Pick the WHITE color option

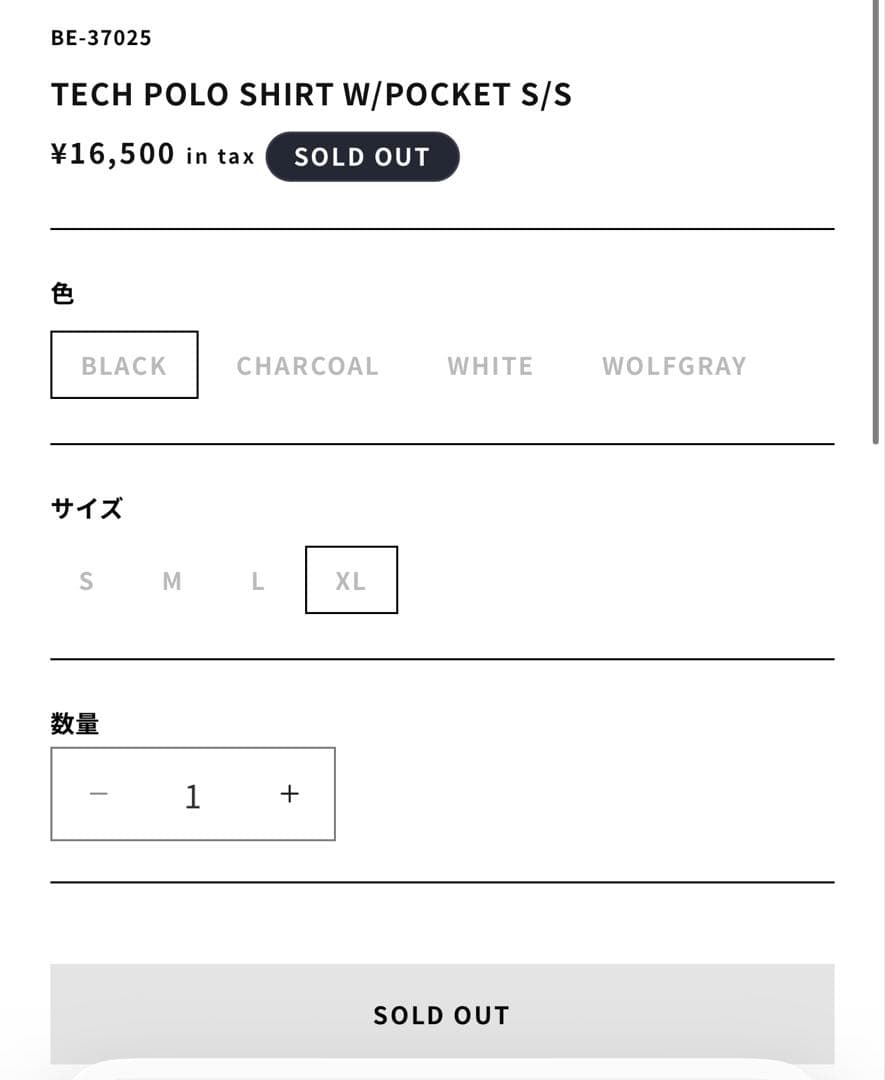(490, 366)
